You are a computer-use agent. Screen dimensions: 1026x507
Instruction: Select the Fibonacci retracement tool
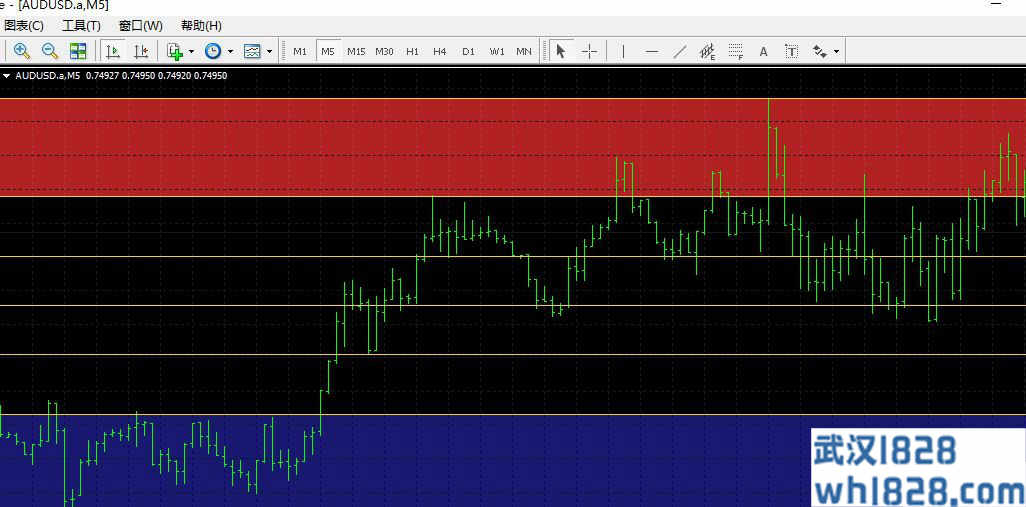tap(735, 51)
